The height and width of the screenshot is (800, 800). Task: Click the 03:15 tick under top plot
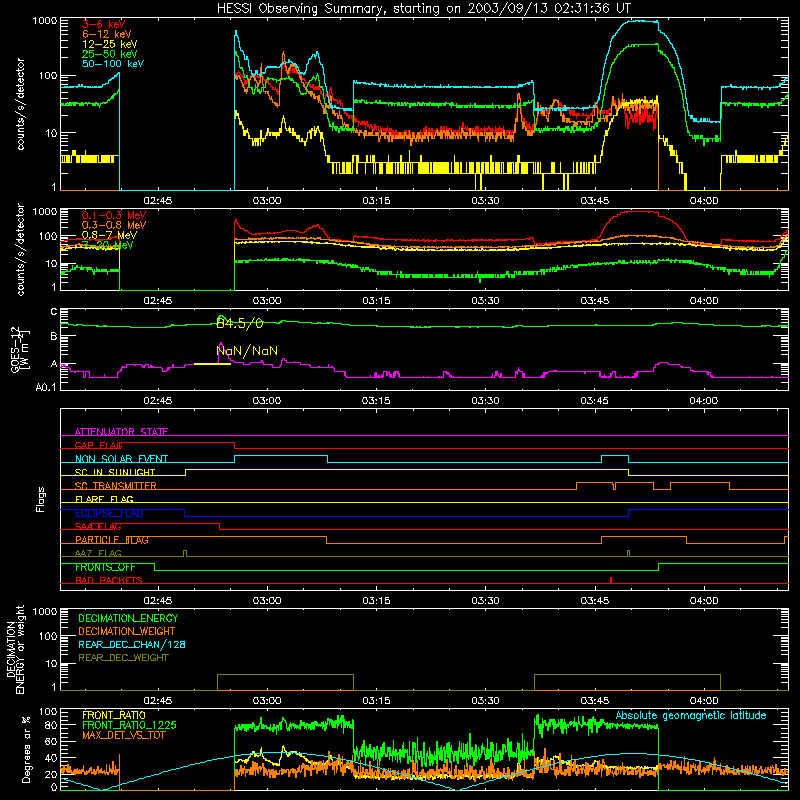[376, 201]
